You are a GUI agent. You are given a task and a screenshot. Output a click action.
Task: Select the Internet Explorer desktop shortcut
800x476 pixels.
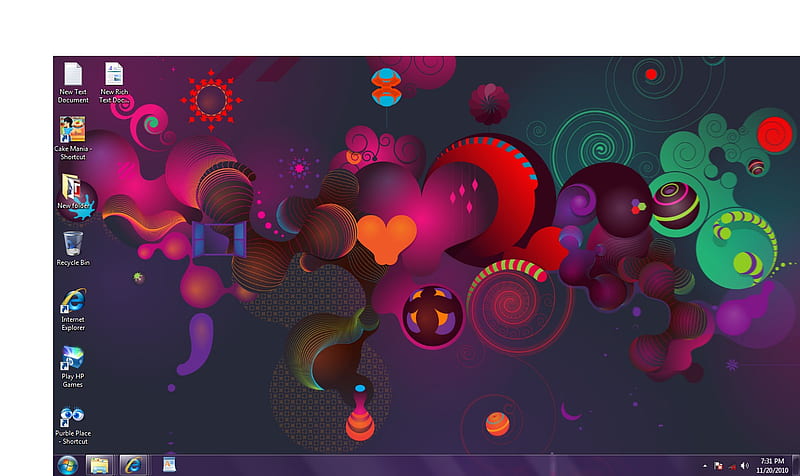(x=73, y=309)
